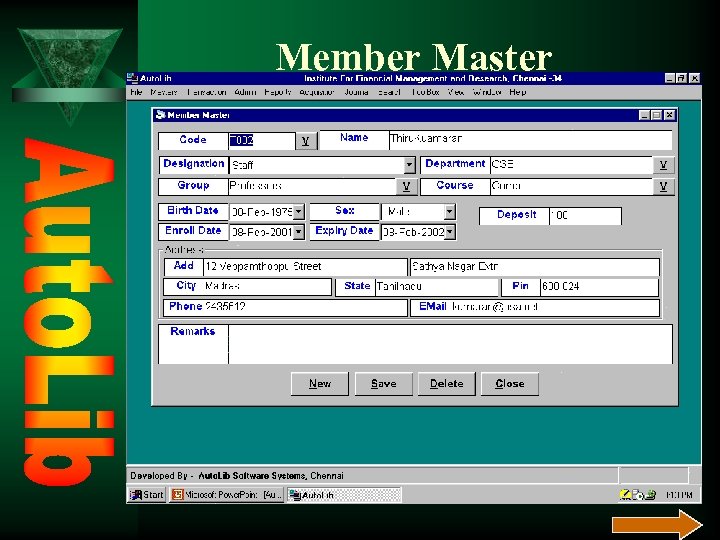
Task: Click the Deposit input field
Action: [585, 215]
